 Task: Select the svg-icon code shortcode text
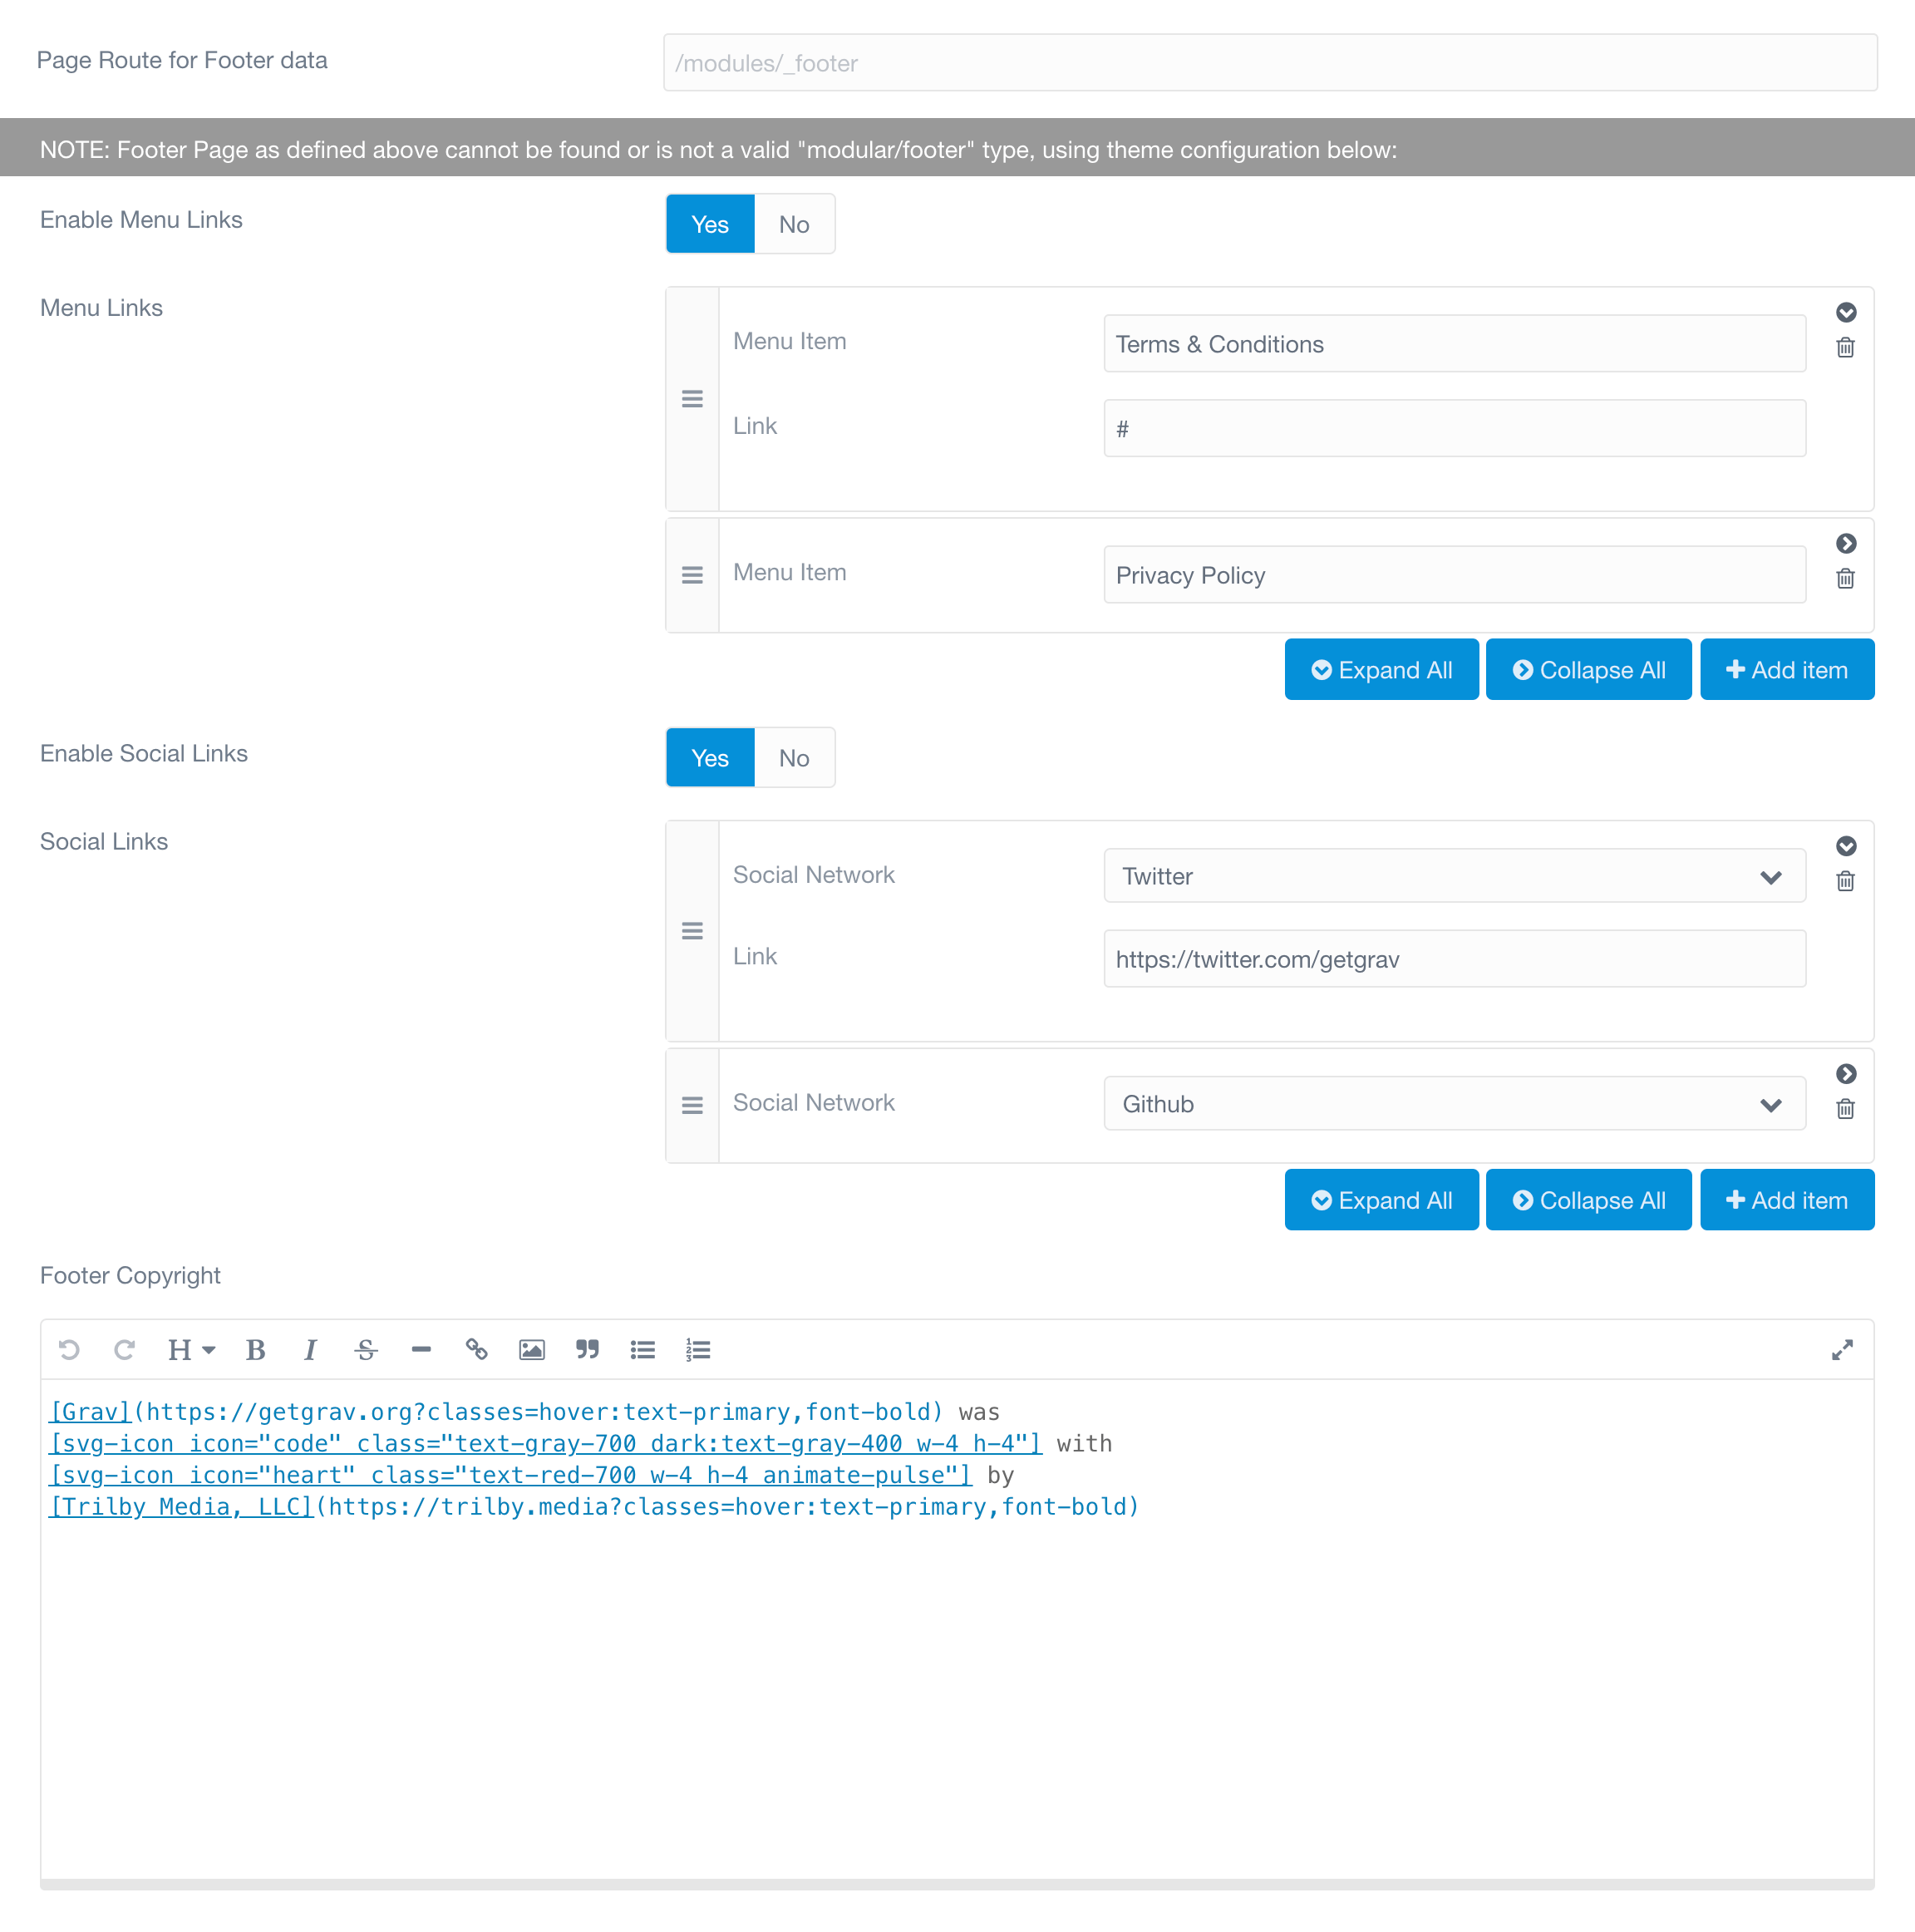click(546, 1444)
